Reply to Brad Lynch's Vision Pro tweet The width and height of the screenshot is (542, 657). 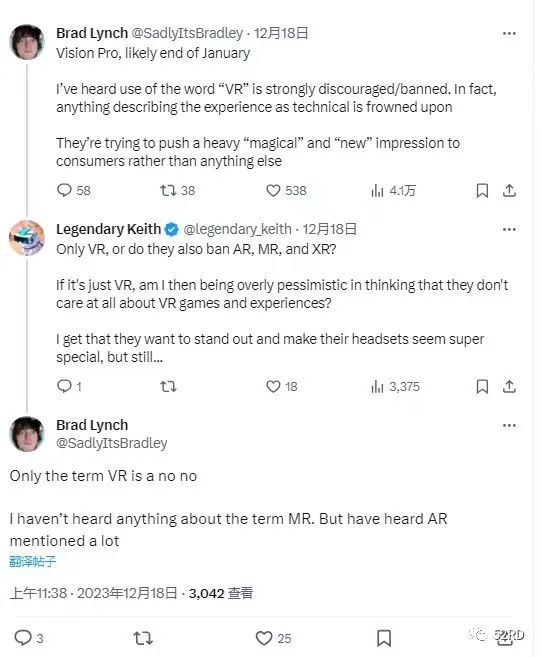[x=64, y=191]
